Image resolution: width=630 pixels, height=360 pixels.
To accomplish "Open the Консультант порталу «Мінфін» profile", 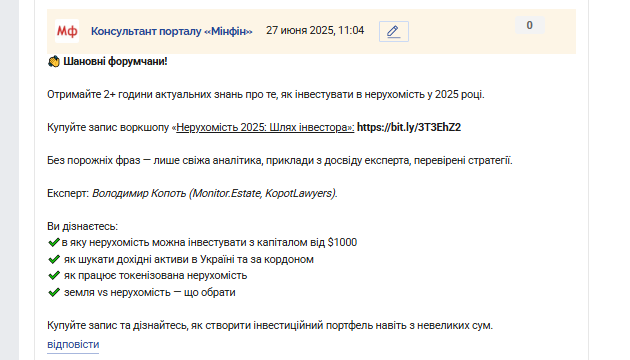I will pos(172,31).
